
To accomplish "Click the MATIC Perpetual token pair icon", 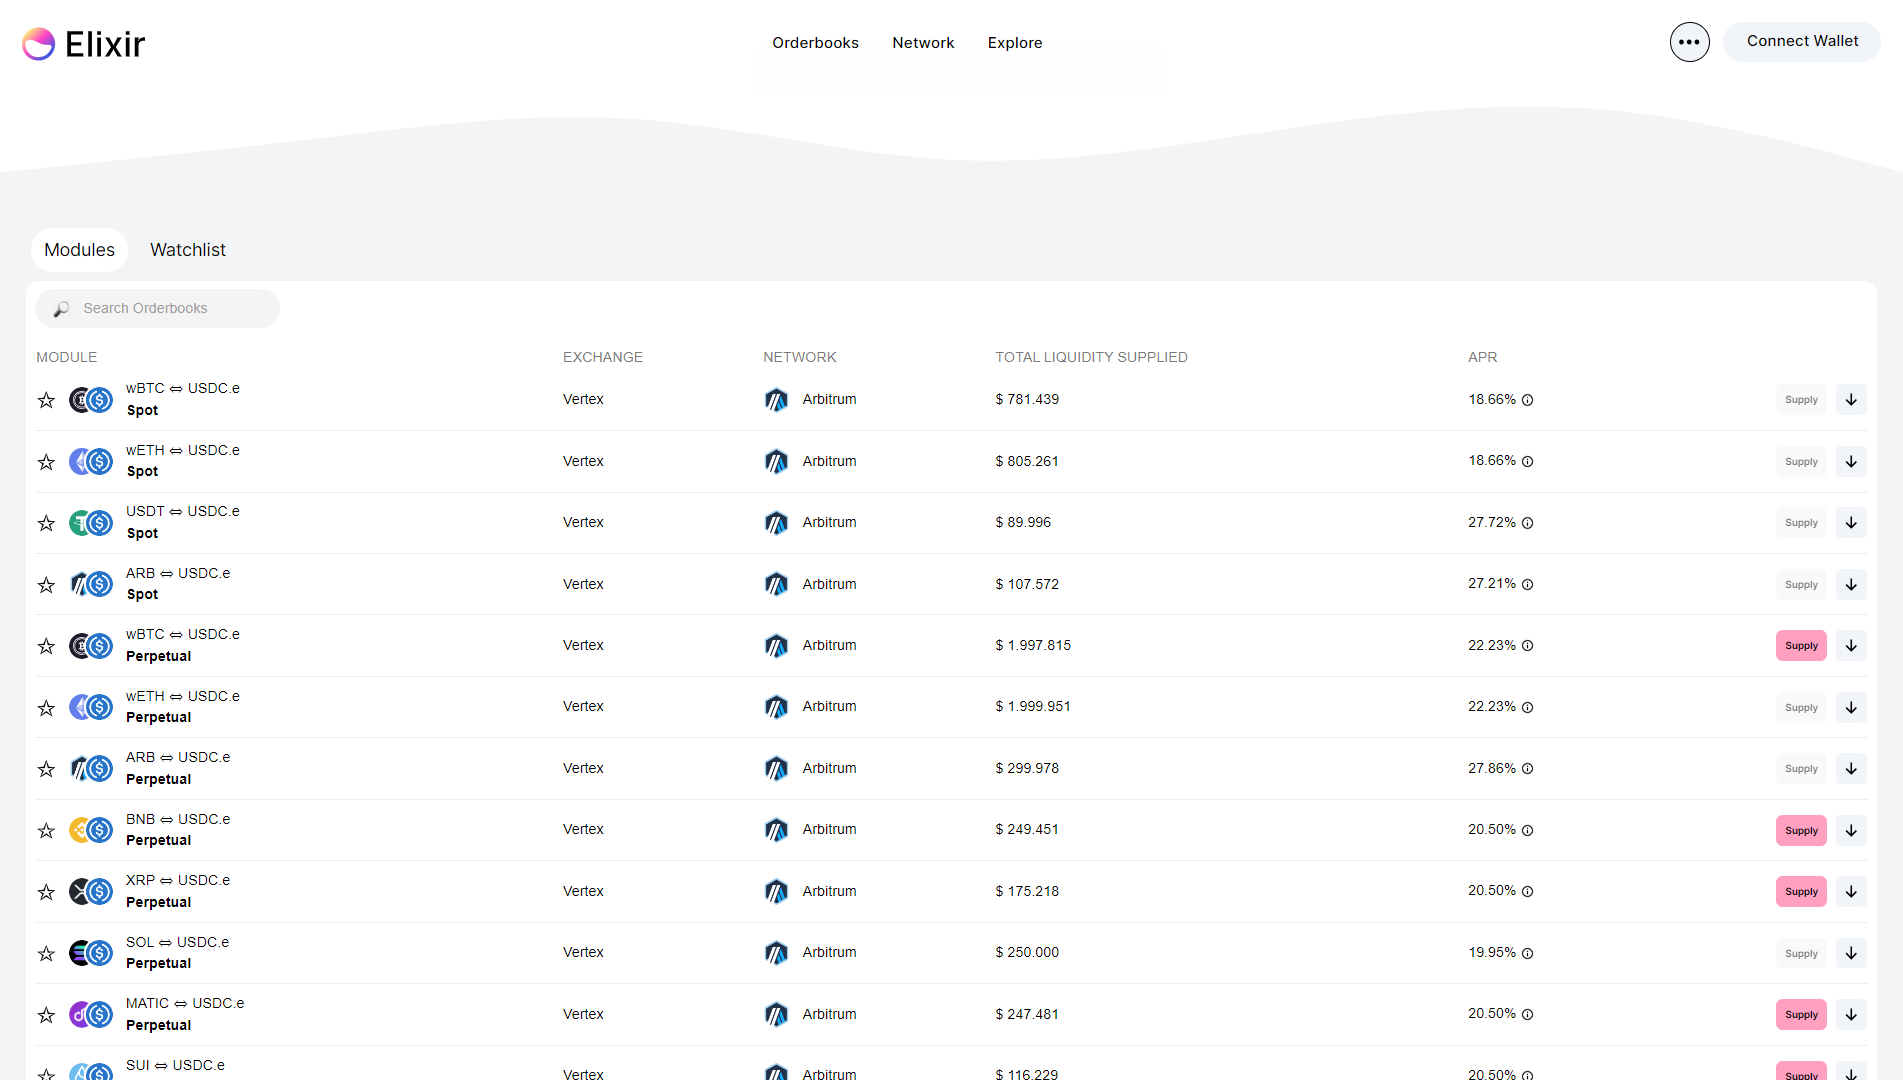I will 91,1014.
